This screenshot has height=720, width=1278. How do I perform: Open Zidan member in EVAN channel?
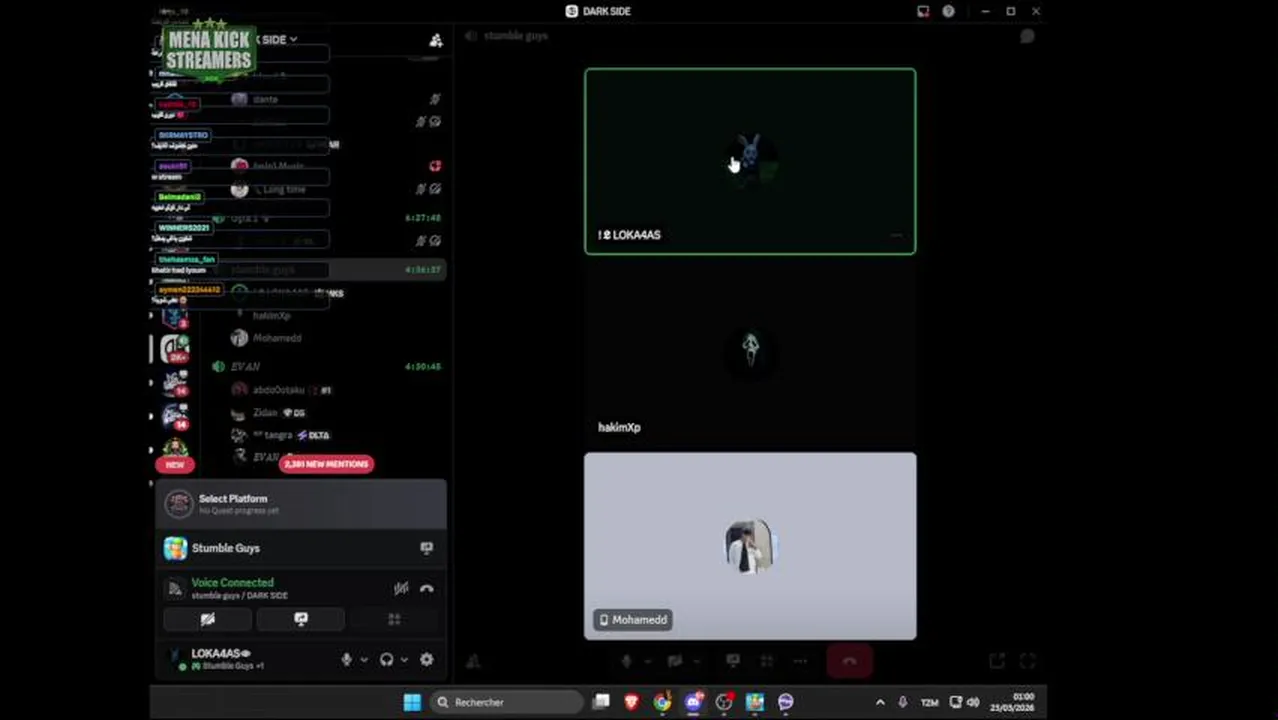pyautogui.click(x=265, y=412)
